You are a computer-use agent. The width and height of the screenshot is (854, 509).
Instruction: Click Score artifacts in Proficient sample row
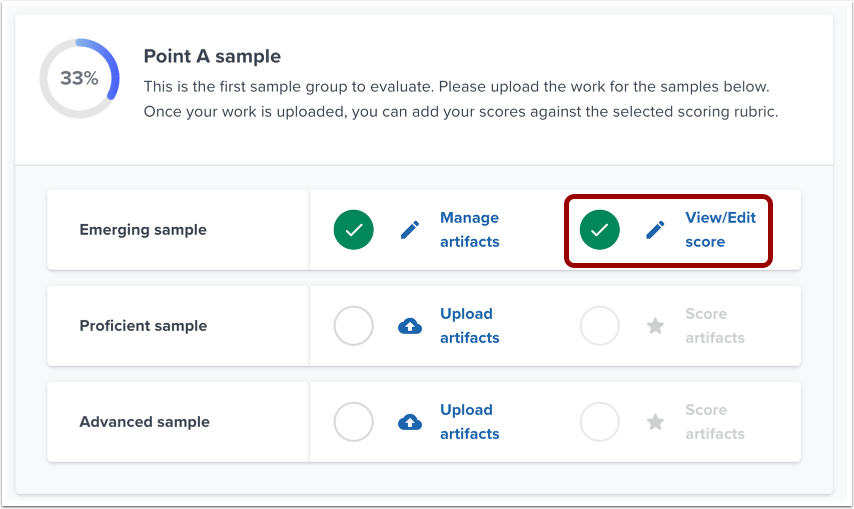pos(714,326)
